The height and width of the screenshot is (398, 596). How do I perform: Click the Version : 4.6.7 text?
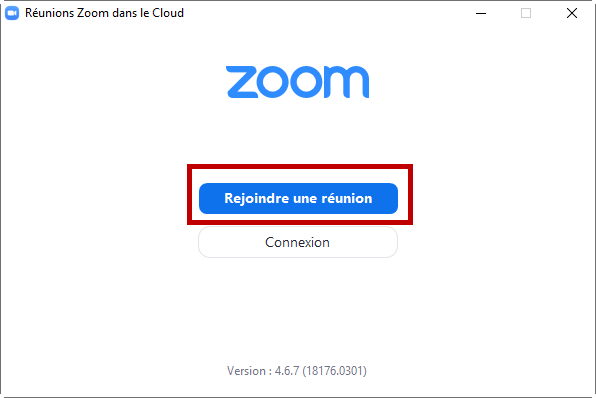click(263, 371)
